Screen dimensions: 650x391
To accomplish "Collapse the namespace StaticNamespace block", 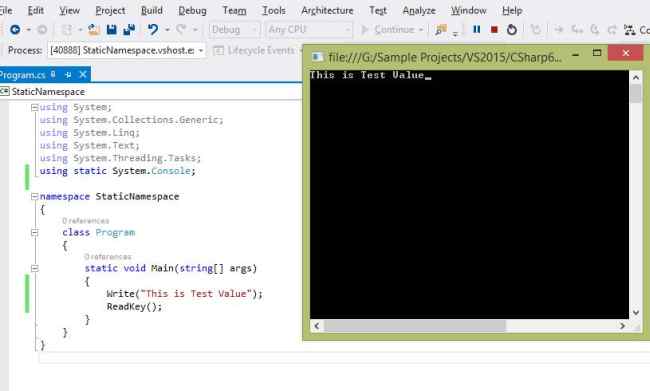I will pyautogui.click(x=35, y=197).
